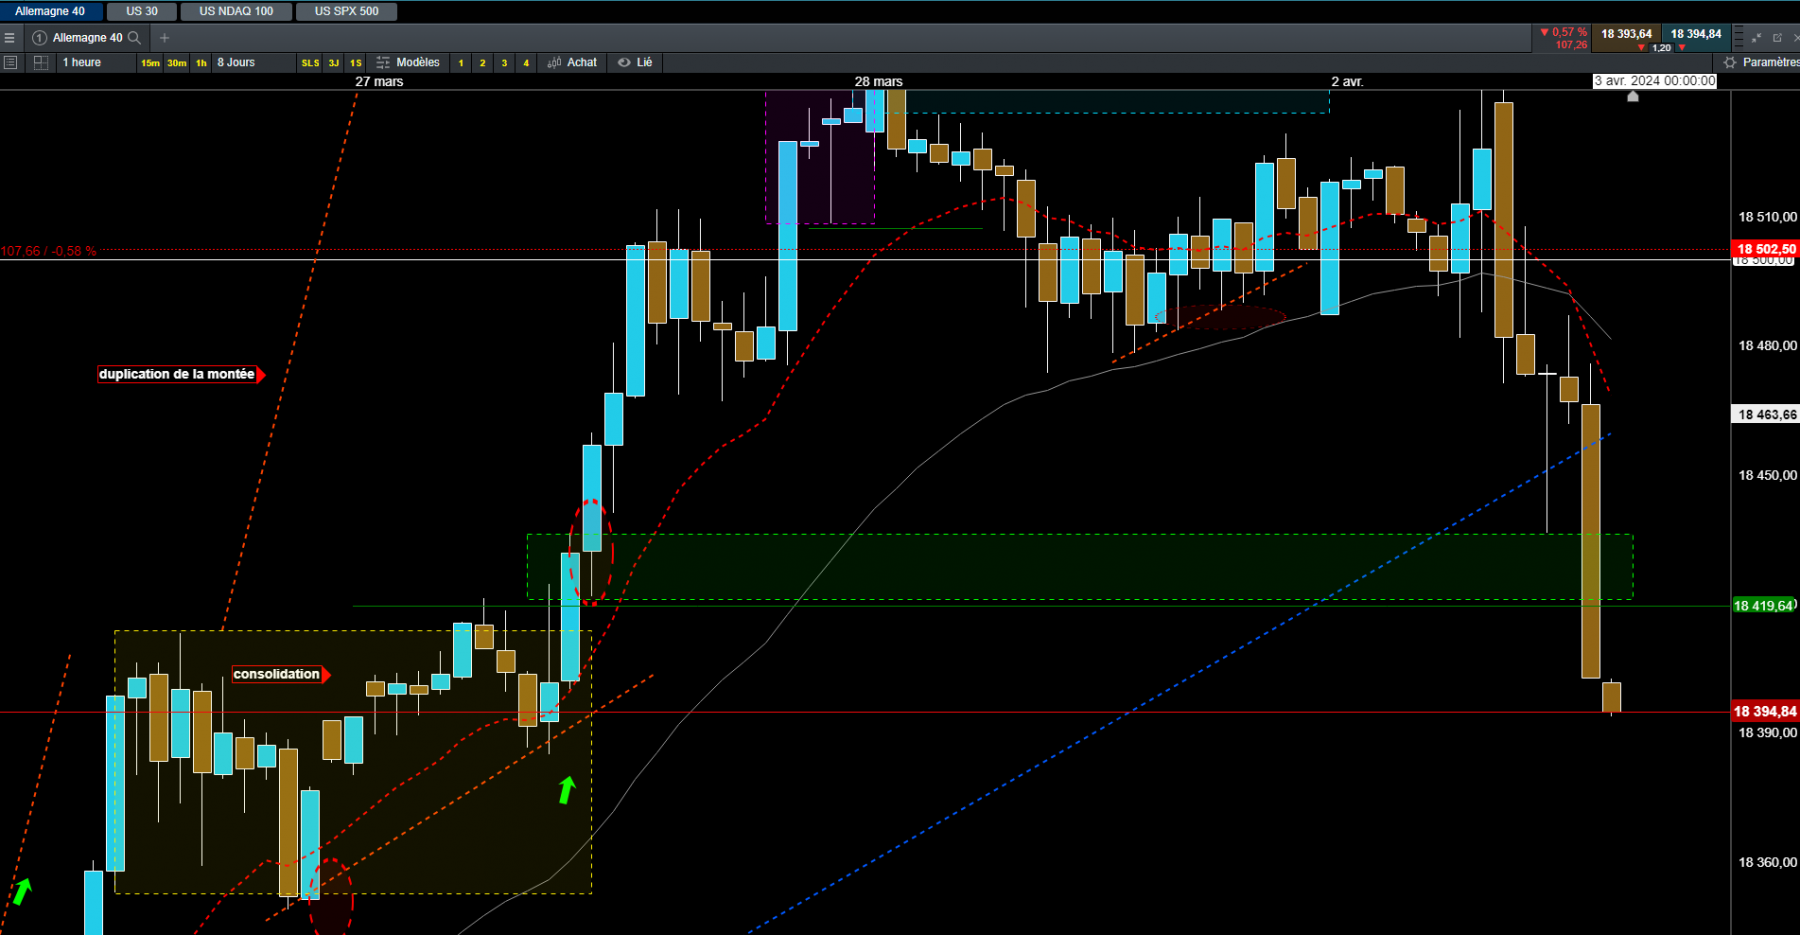Open Paramètres gear settings

pyautogui.click(x=1762, y=62)
